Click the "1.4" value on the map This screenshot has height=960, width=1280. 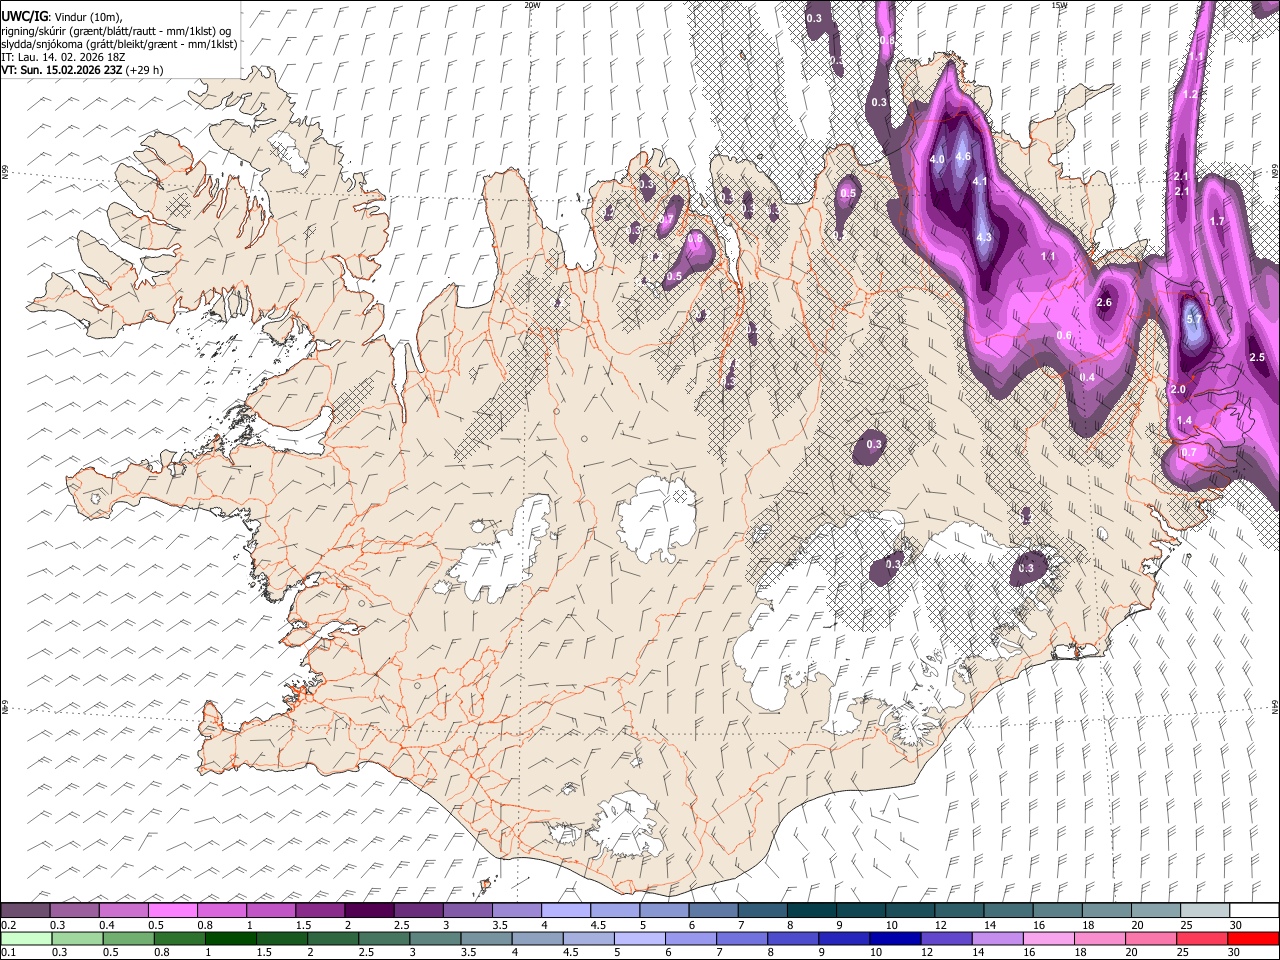[x=1185, y=421]
